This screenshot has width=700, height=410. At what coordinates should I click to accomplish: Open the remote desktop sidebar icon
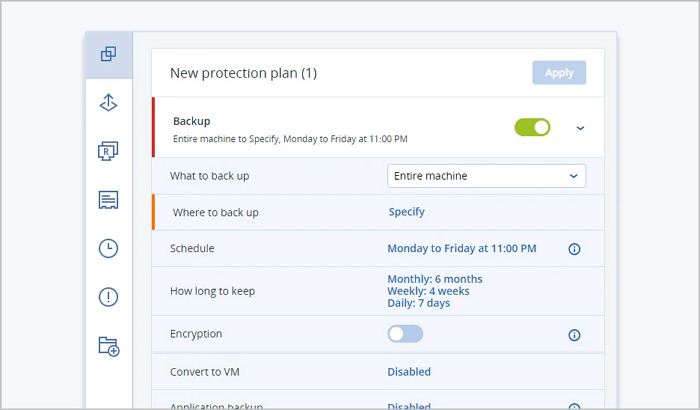point(108,151)
